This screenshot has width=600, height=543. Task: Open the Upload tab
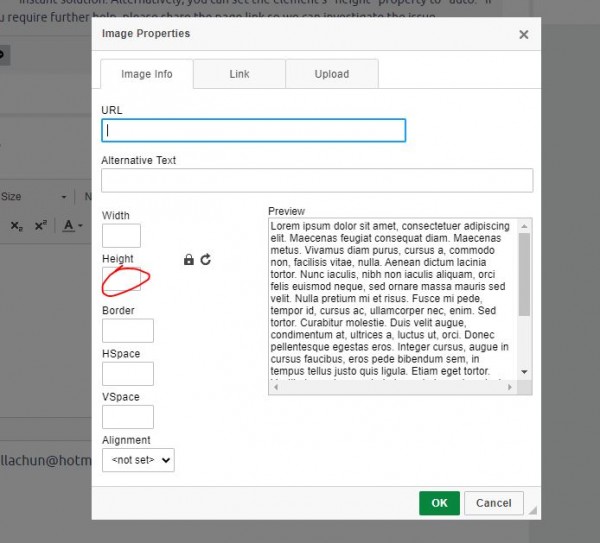tap(331, 74)
